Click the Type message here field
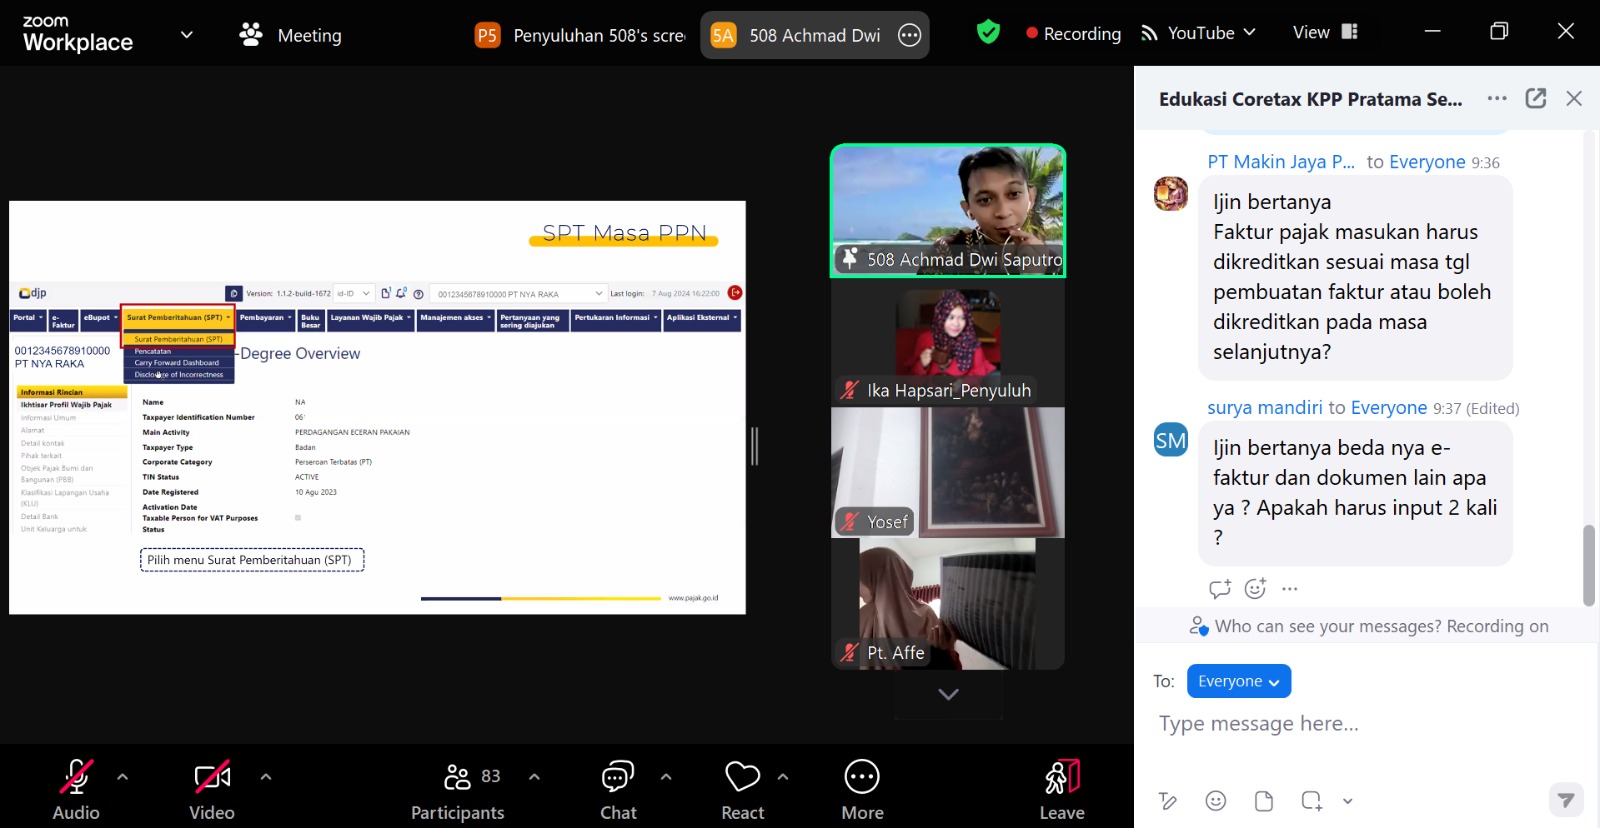The height and width of the screenshot is (828, 1600). (1360, 724)
